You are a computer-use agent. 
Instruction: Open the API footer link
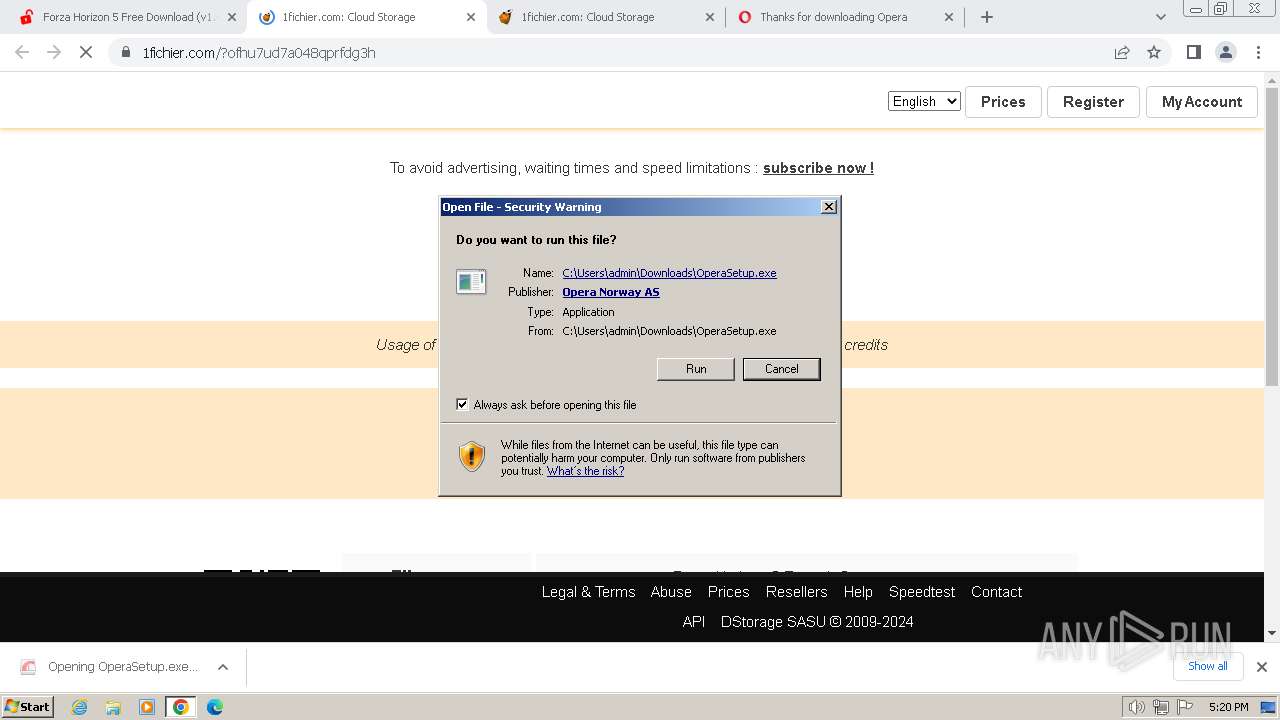click(x=694, y=622)
